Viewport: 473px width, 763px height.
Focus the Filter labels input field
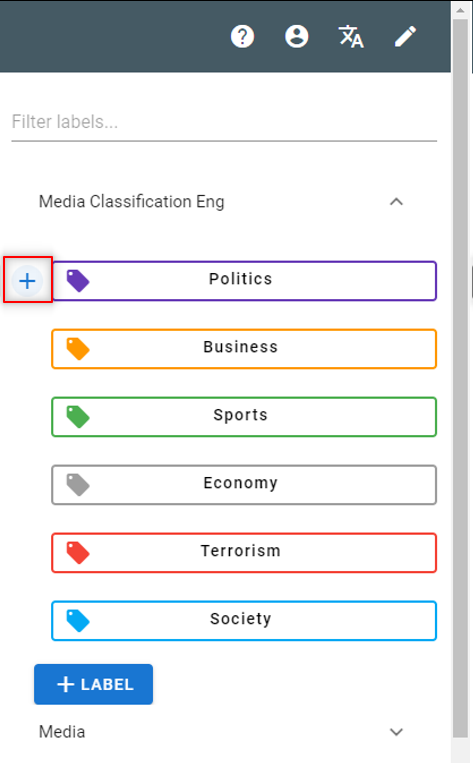point(224,123)
